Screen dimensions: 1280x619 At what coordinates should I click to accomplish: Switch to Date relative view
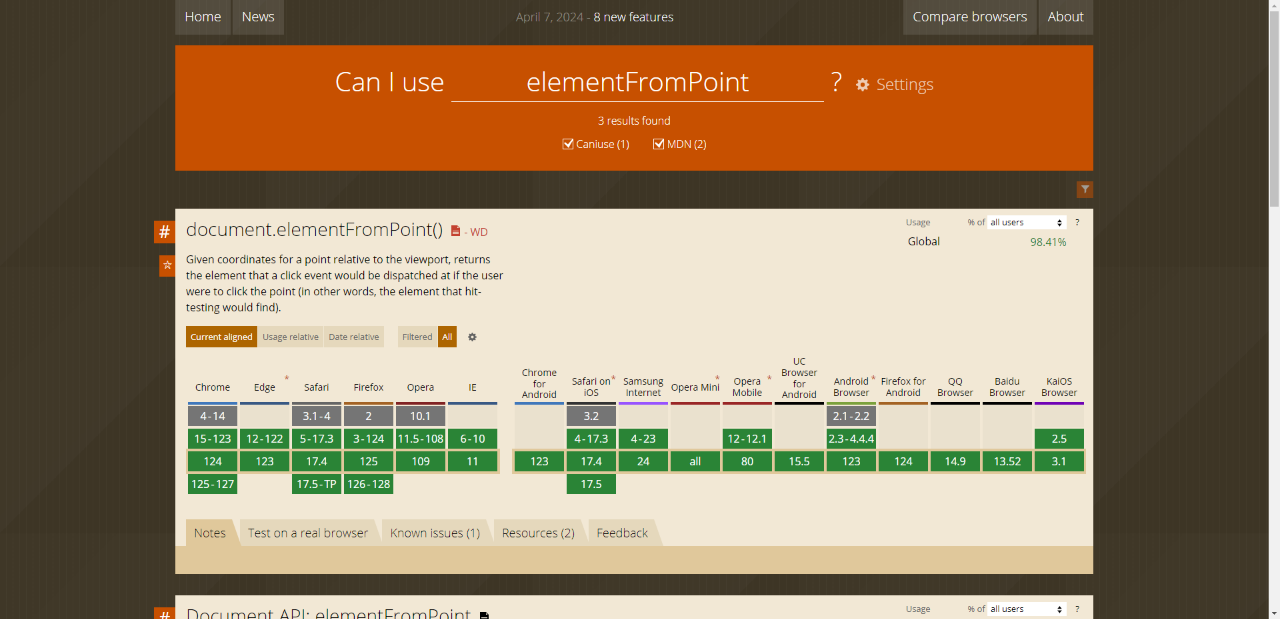(354, 337)
